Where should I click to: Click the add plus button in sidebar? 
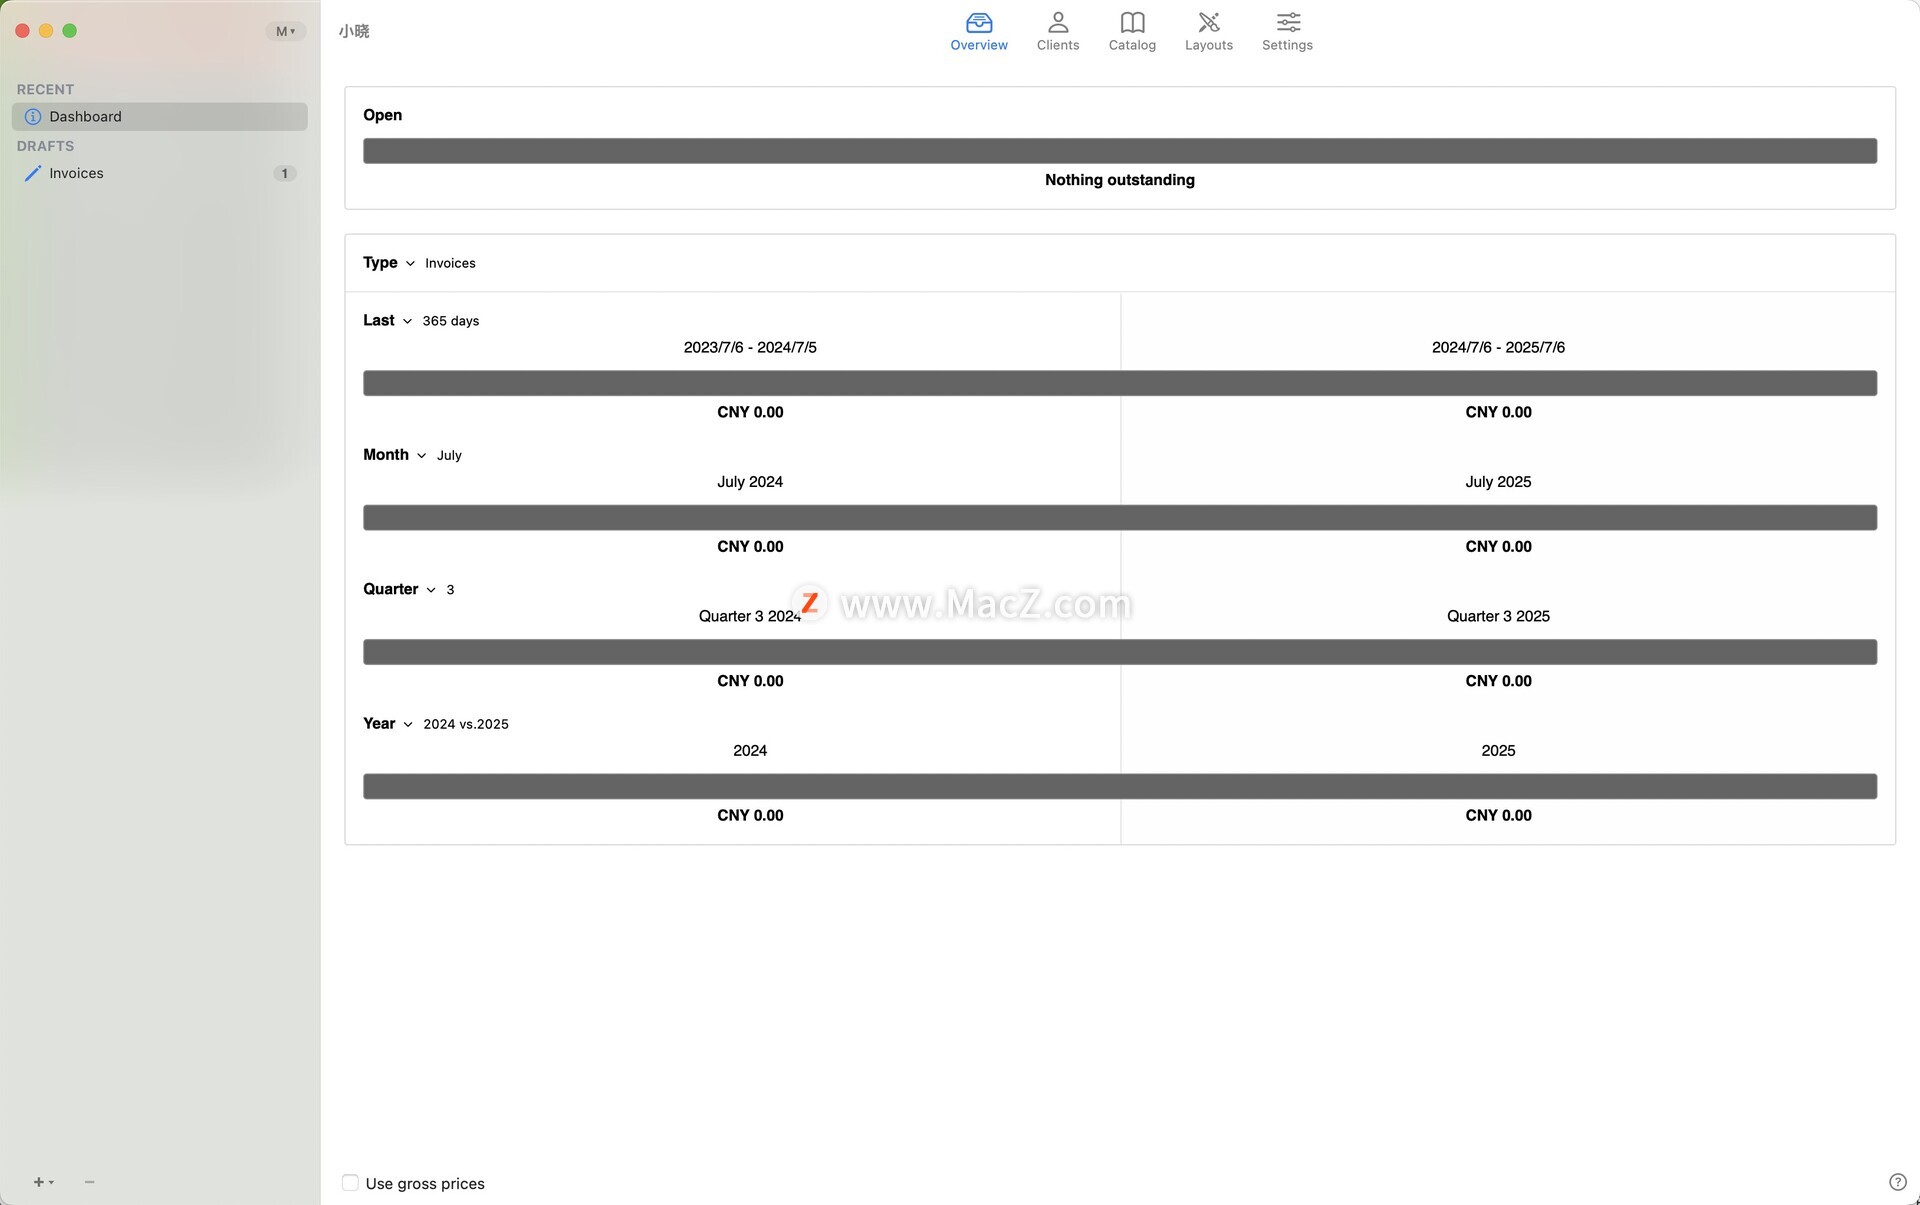click(x=43, y=1182)
